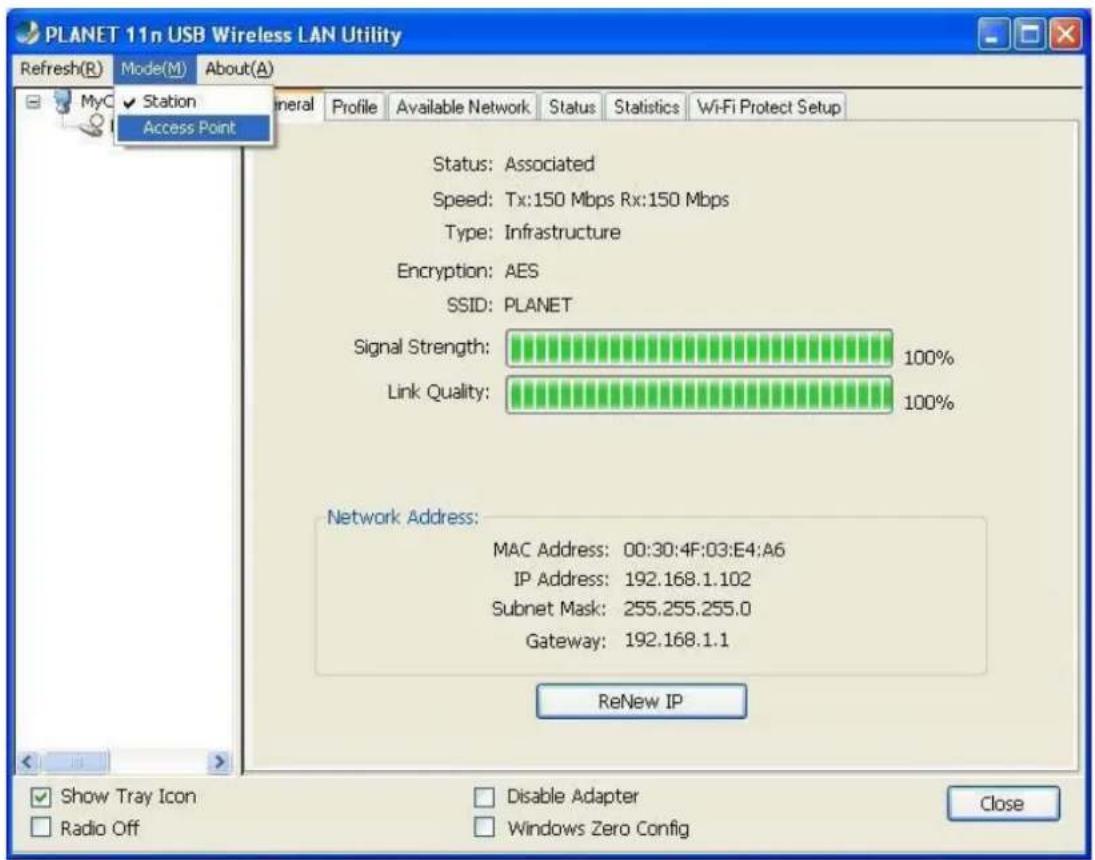This screenshot has height=860, width=1095.
Task: Click the tree panel horizontal scrollbar thumb
Action: click(75, 761)
